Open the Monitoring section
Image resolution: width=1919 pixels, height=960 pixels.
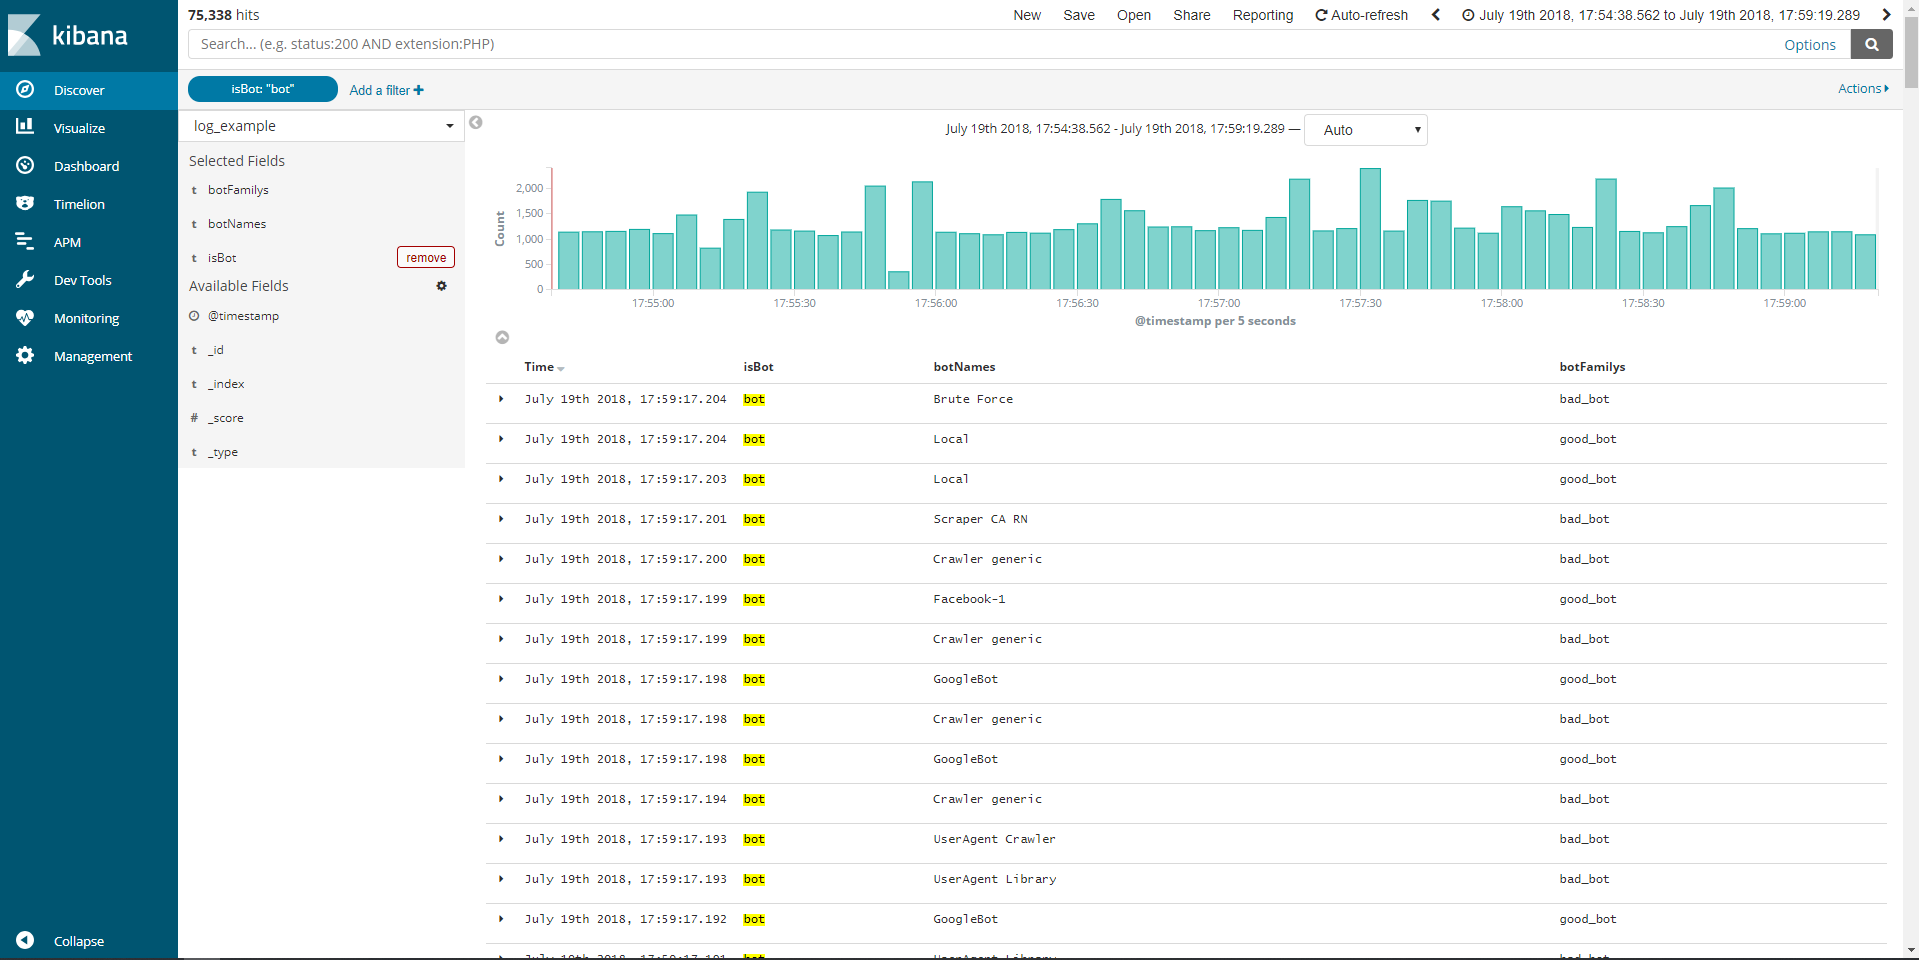[x=85, y=317]
